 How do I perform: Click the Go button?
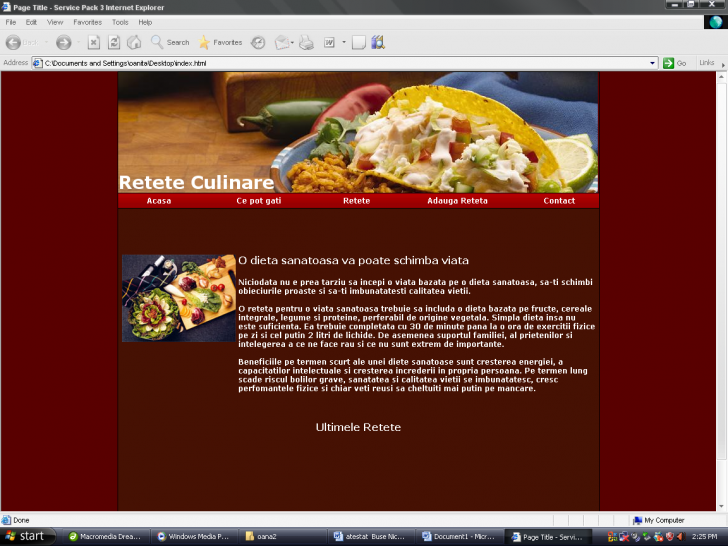(674, 63)
